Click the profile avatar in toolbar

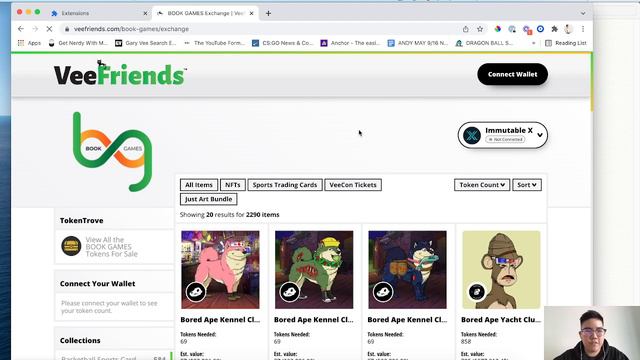click(x=569, y=29)
